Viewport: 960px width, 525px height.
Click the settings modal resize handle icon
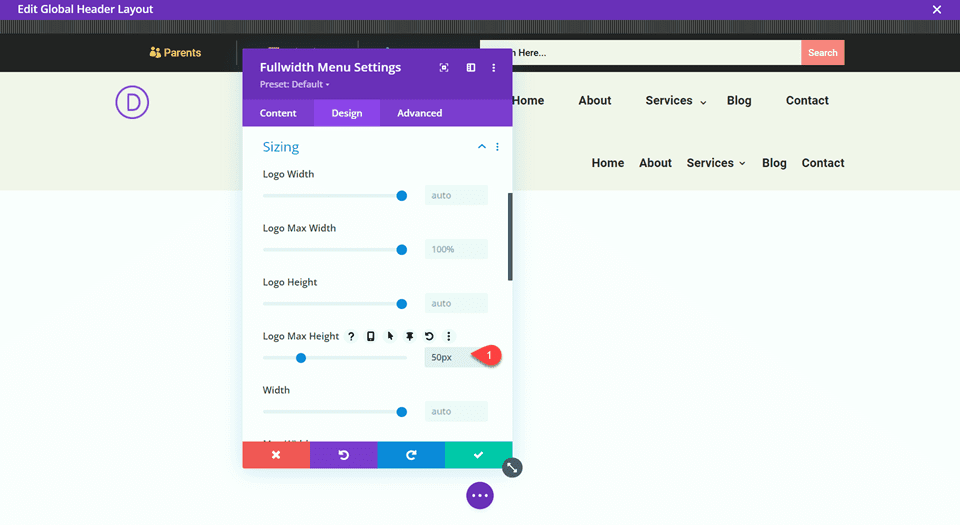click(x=512, y=468)
